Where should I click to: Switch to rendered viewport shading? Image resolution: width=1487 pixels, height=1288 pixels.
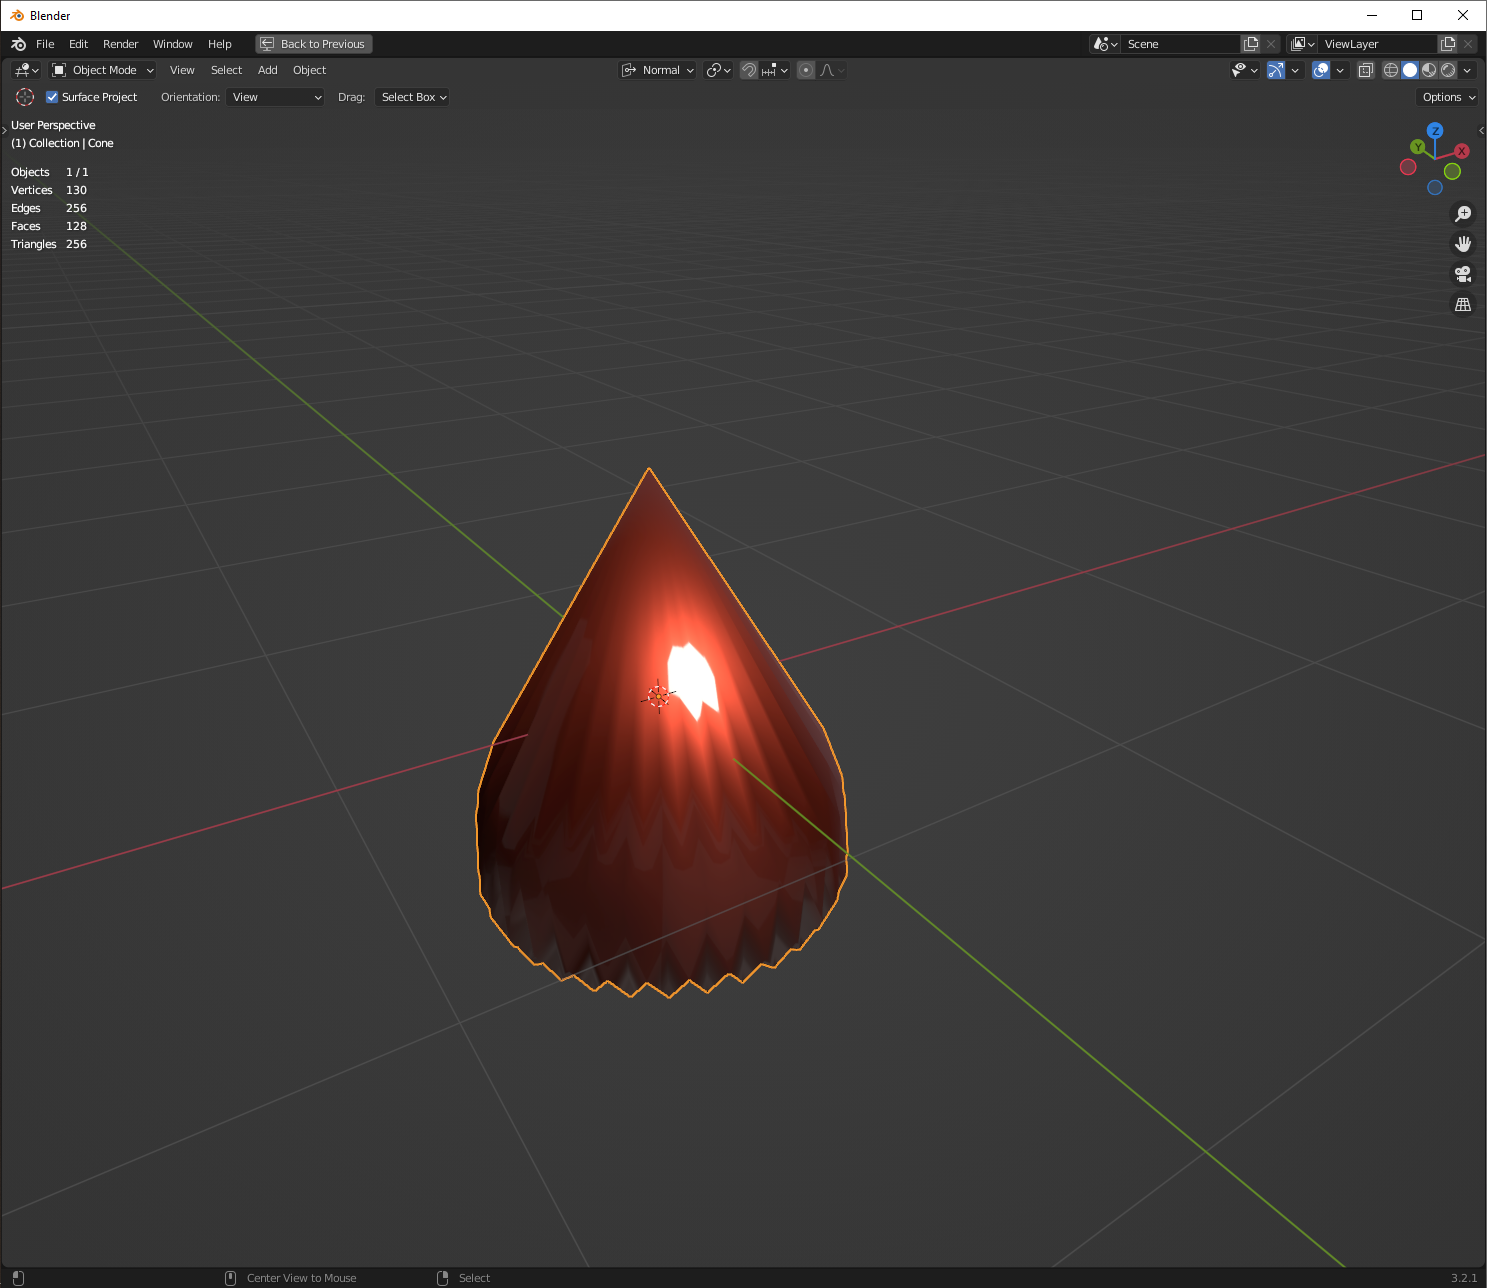(x=1448, y=70)
